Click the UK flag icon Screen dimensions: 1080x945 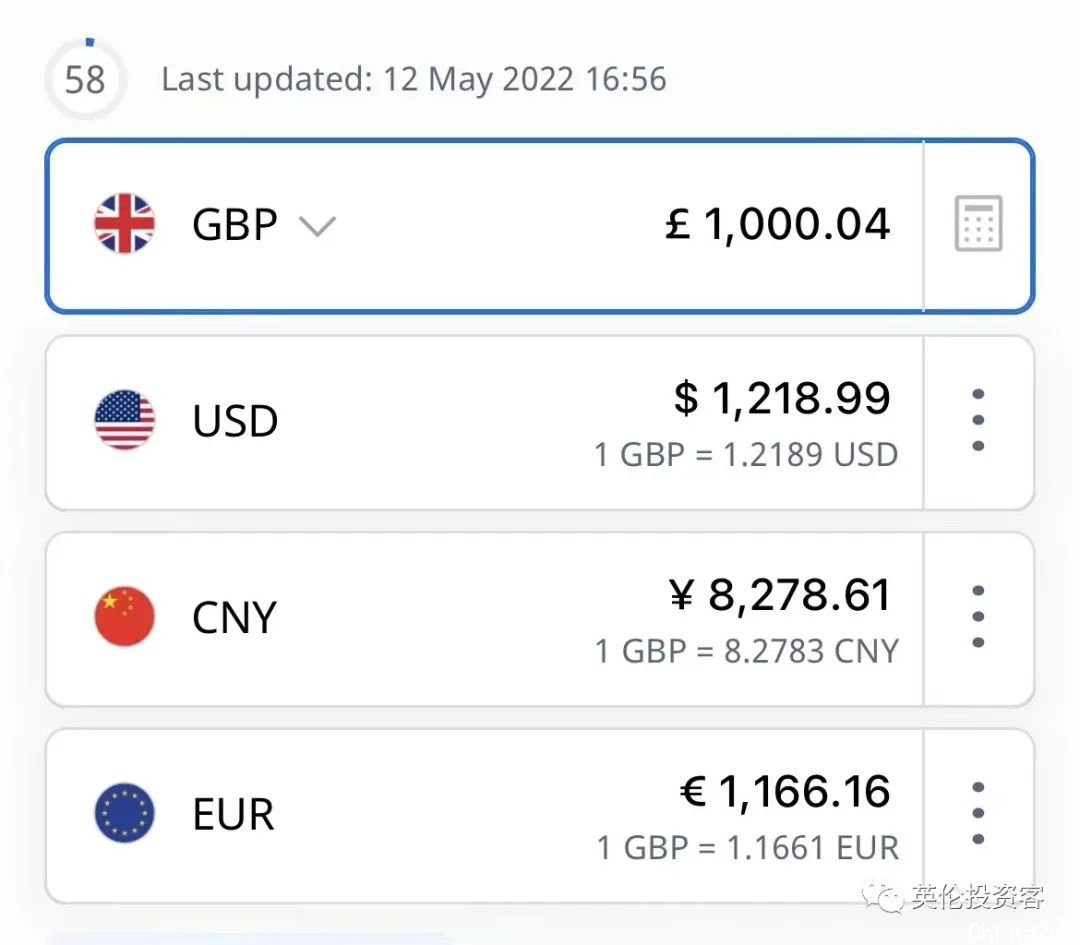[125, 224]
